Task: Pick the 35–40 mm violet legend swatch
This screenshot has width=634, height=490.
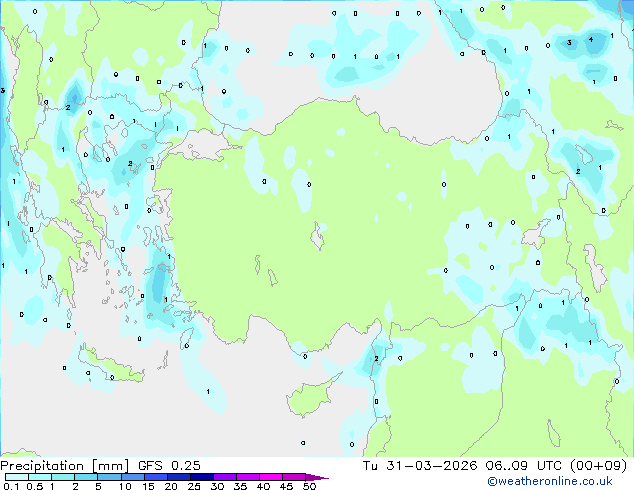Action: pos(248,477)
